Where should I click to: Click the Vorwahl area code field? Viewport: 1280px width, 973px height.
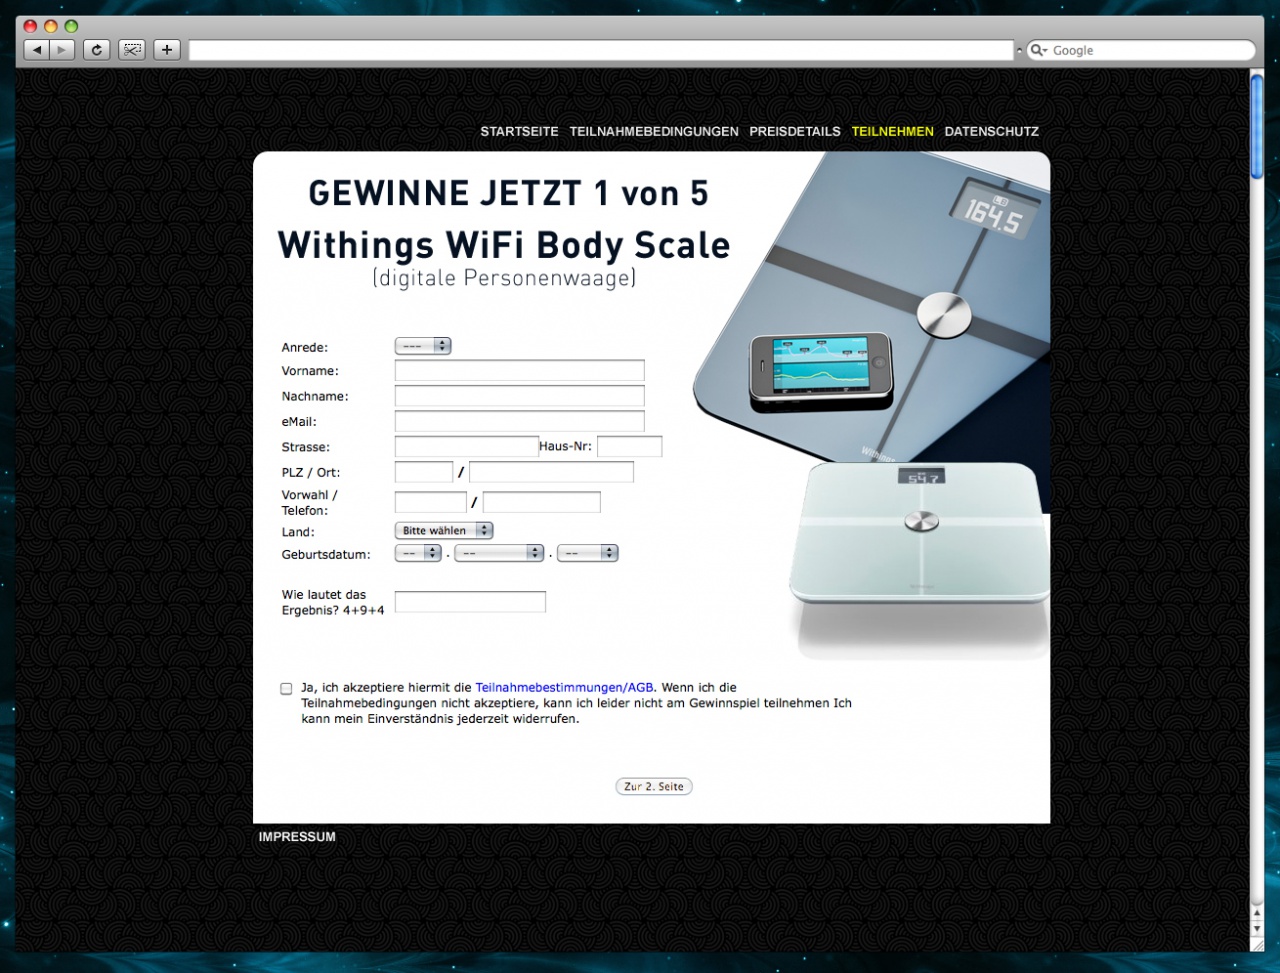tap(431, 502)
